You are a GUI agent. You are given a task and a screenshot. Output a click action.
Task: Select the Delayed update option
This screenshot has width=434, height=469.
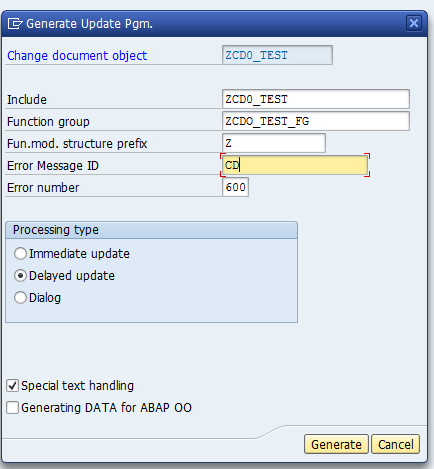click(20, 276)
